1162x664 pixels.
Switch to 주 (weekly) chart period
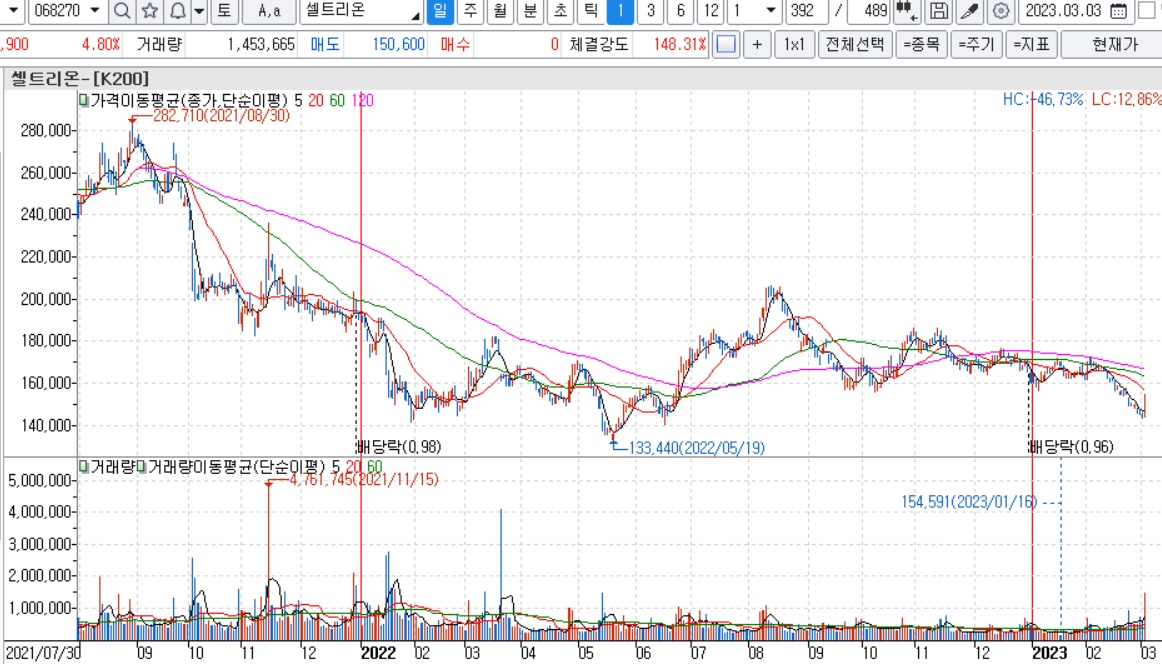coord(470,10)
